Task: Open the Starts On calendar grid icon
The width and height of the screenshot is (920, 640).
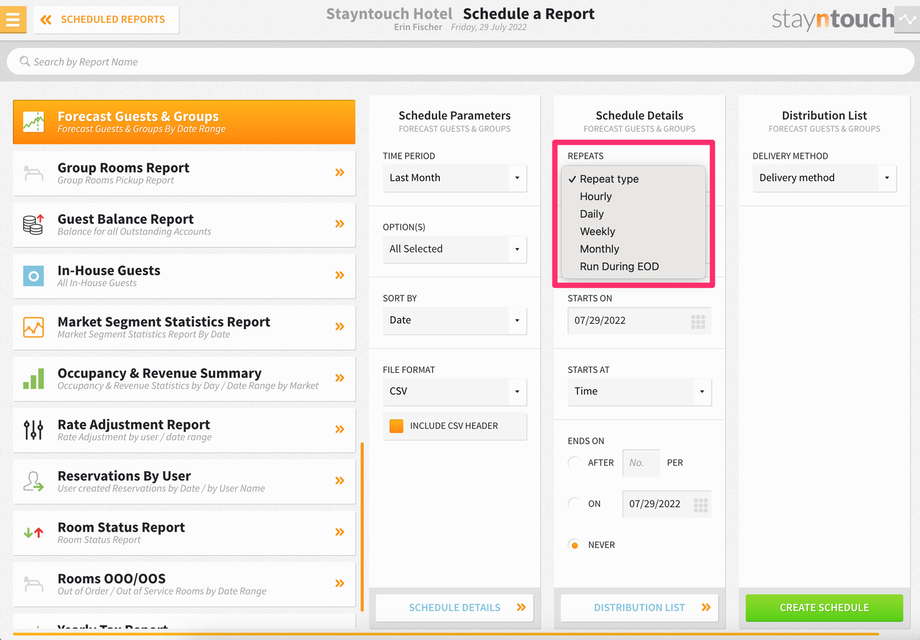Action: point(698,321)
